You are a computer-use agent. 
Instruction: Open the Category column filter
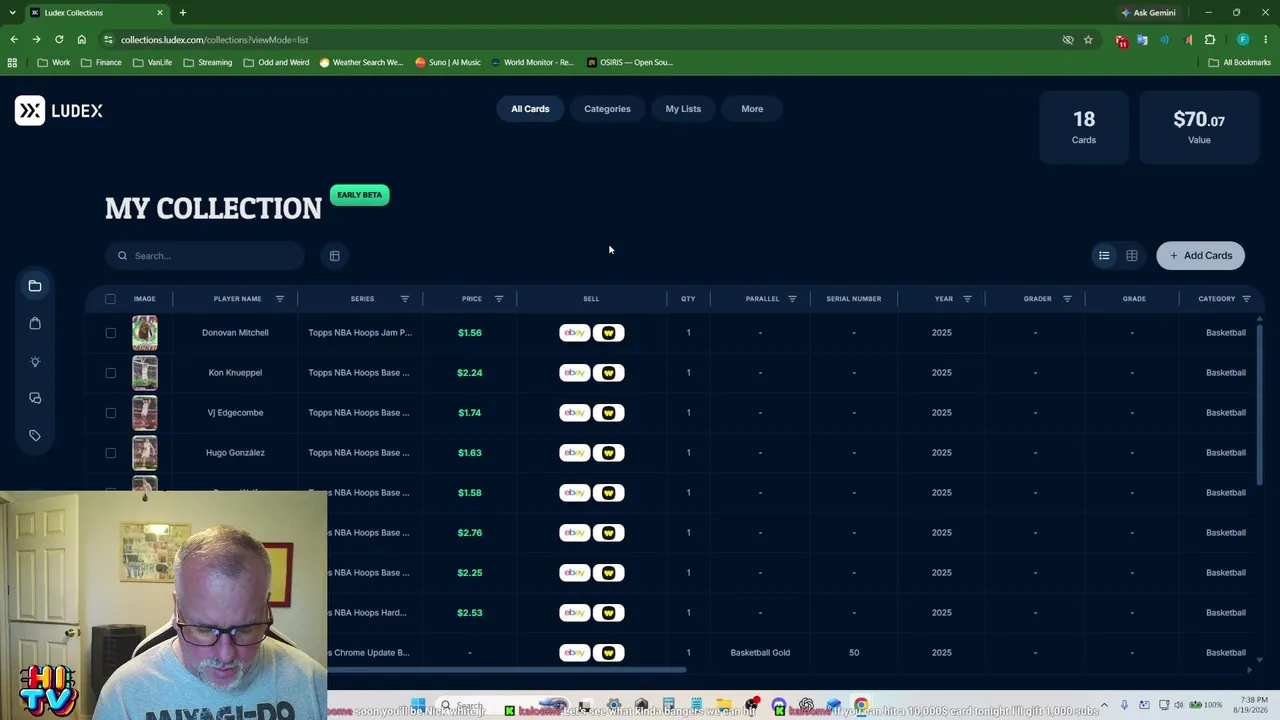coord(1246,299)
